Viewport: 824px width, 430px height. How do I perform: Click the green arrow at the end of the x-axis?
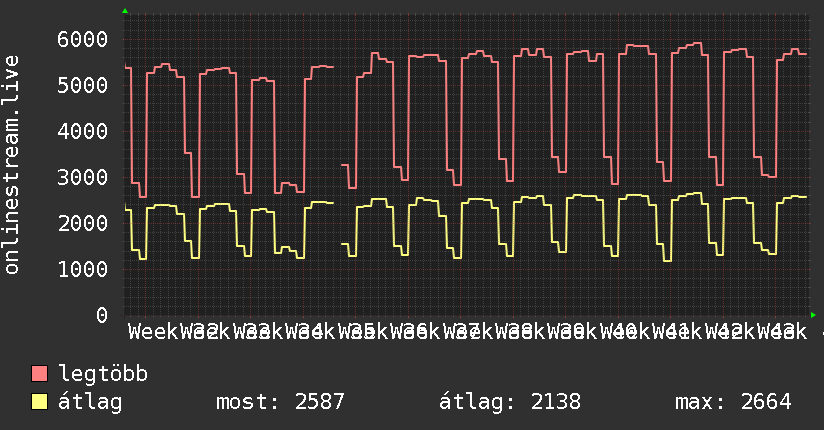813,315
